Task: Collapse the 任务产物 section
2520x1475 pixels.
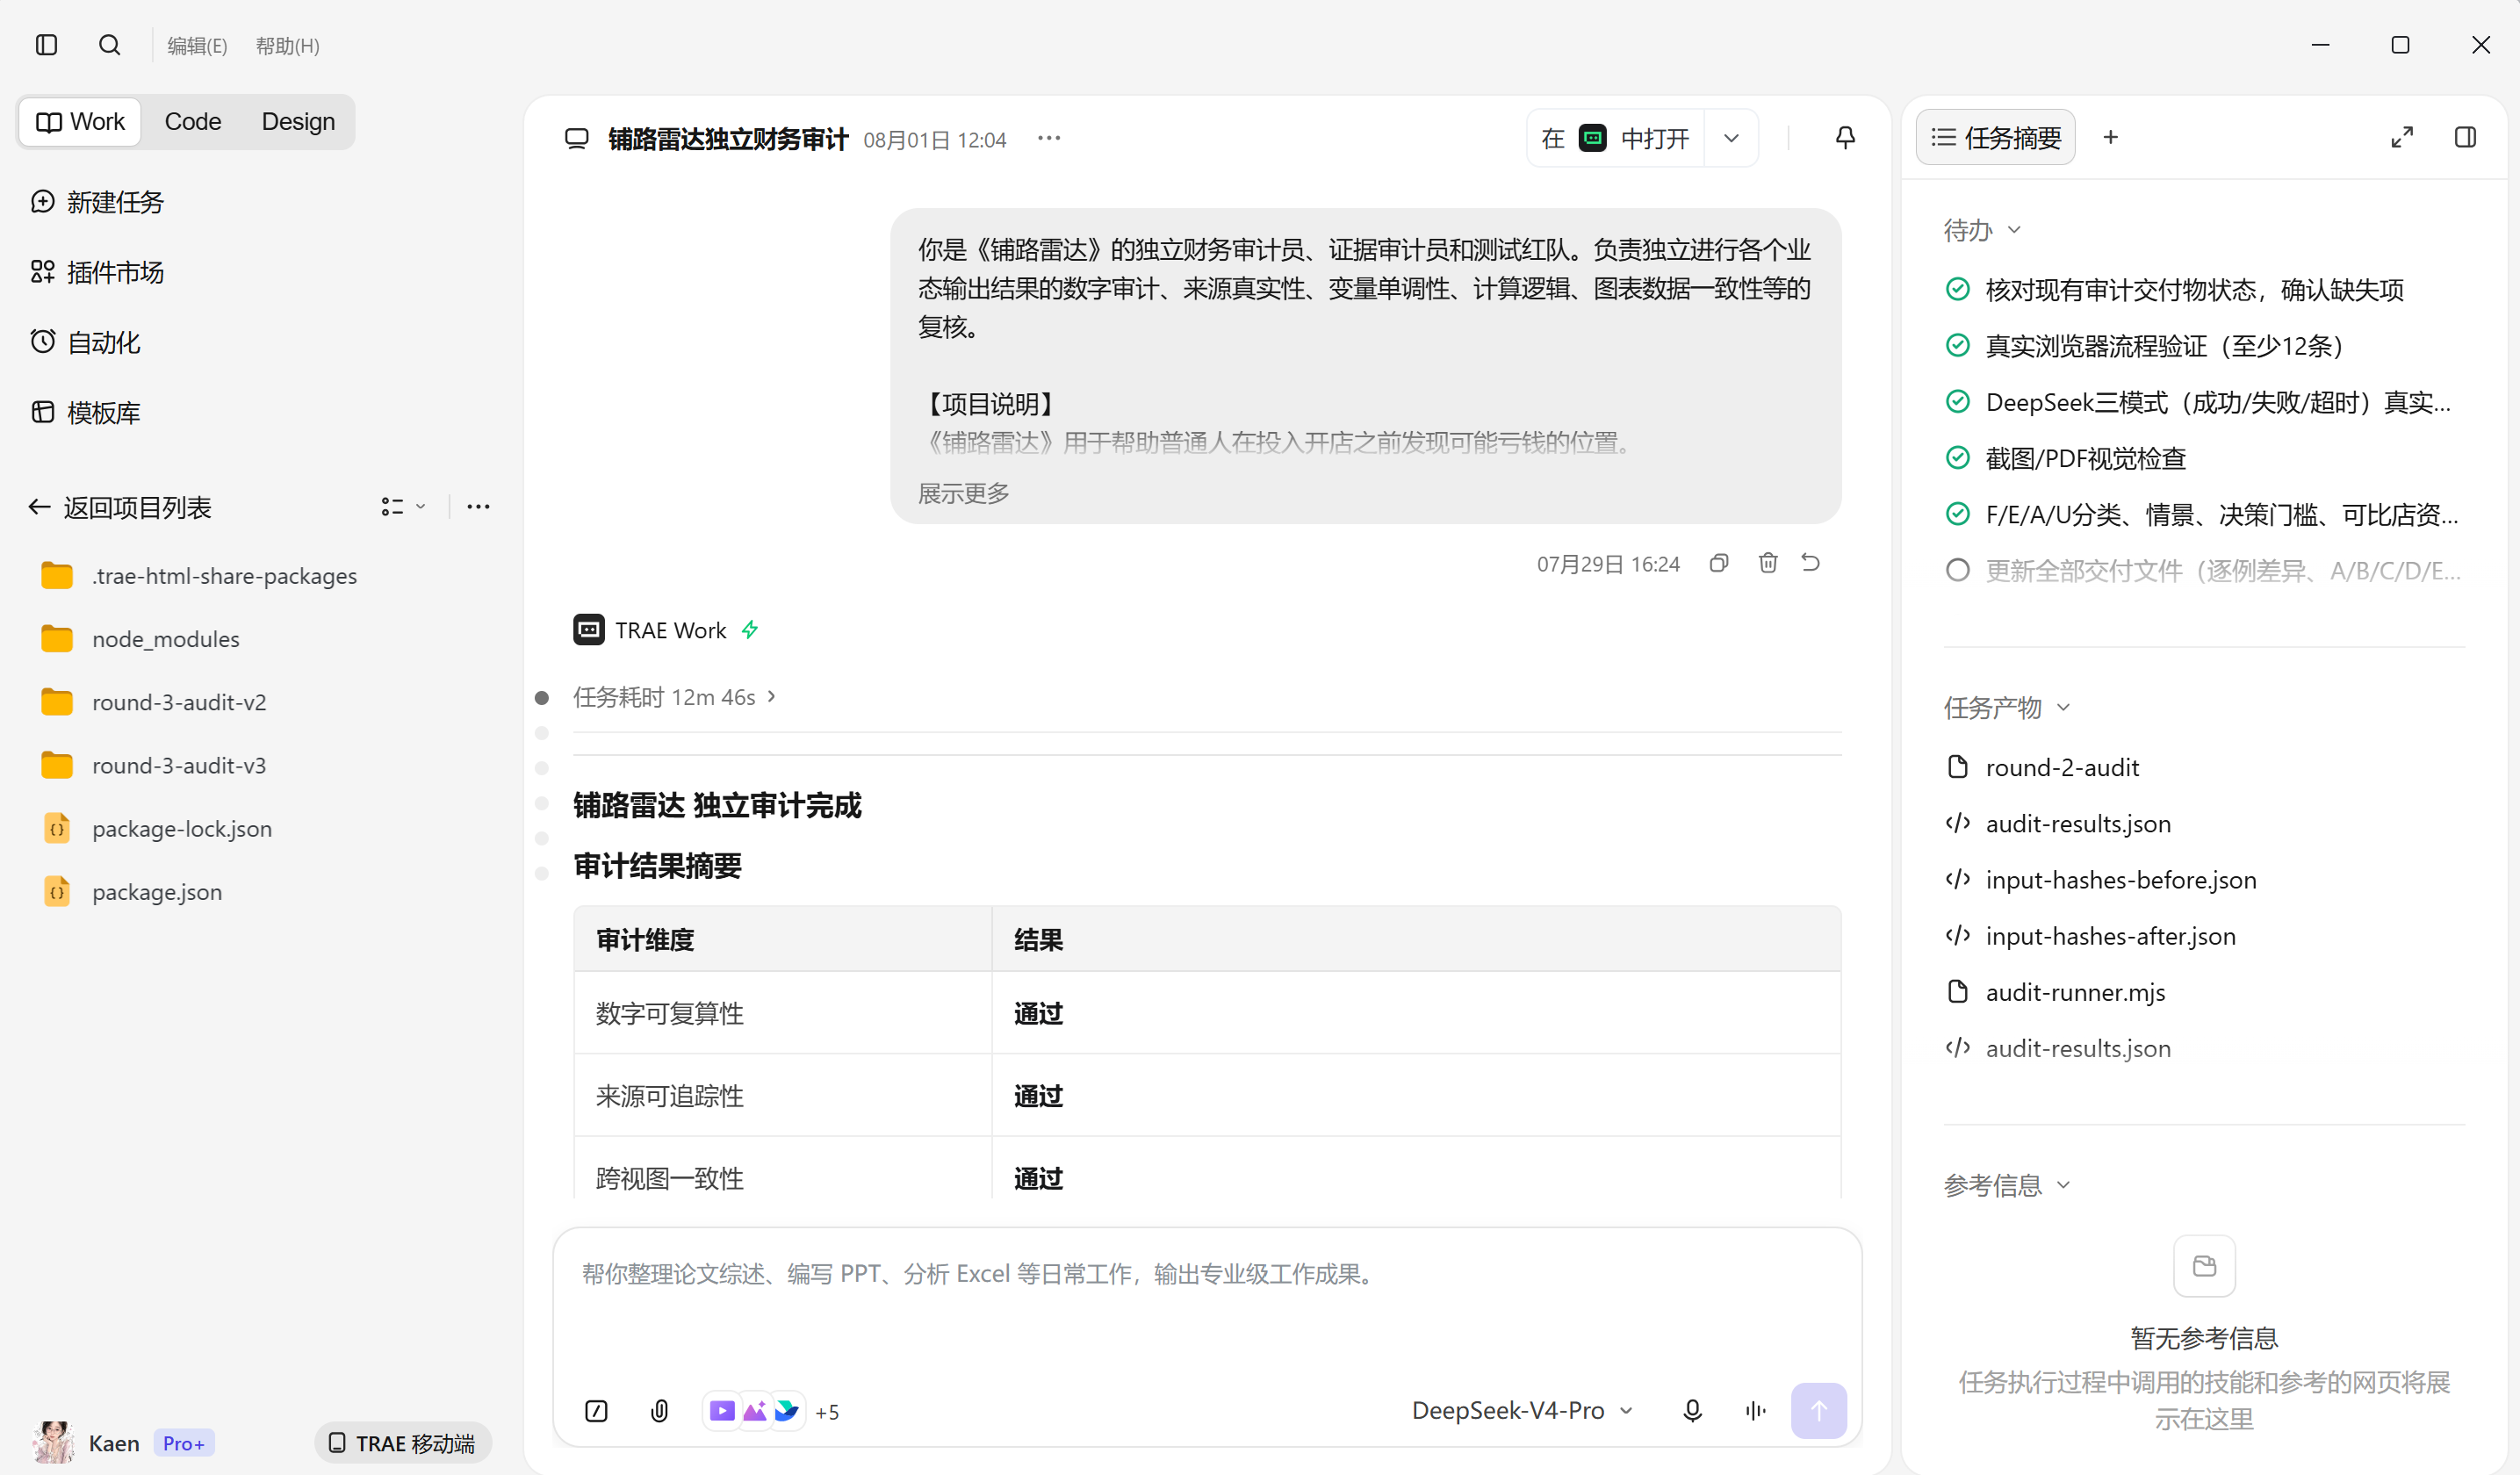Action: (2006, 707)
